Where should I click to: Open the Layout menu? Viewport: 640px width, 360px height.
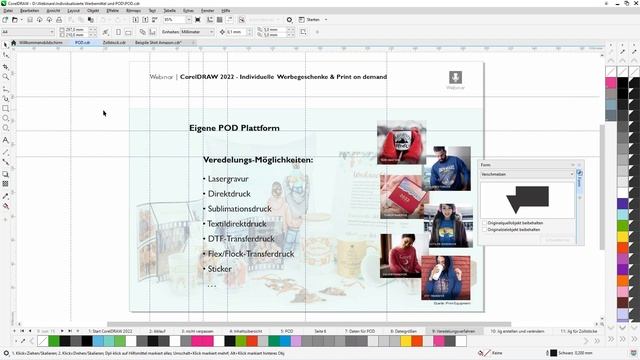point(73,11)
